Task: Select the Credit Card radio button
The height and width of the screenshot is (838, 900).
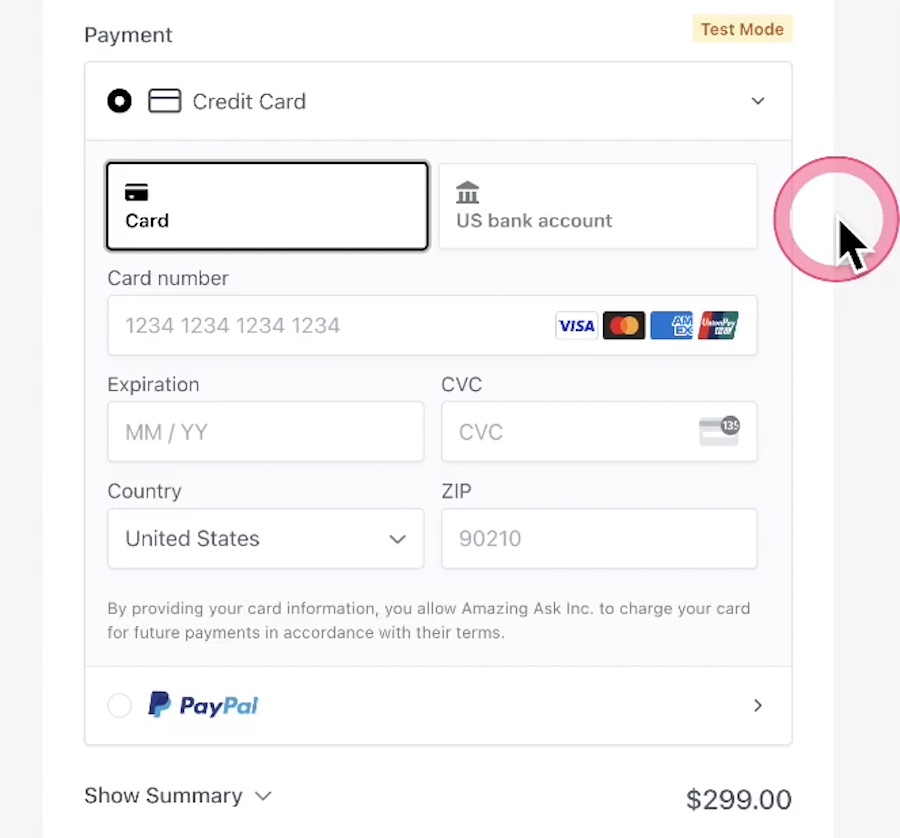Action: tap(119, 100)
